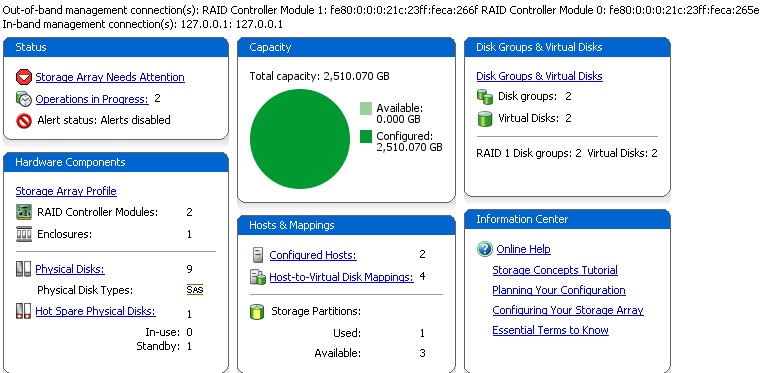
Task: Open Essential Terms to Know link
Action: pos(550,330)
